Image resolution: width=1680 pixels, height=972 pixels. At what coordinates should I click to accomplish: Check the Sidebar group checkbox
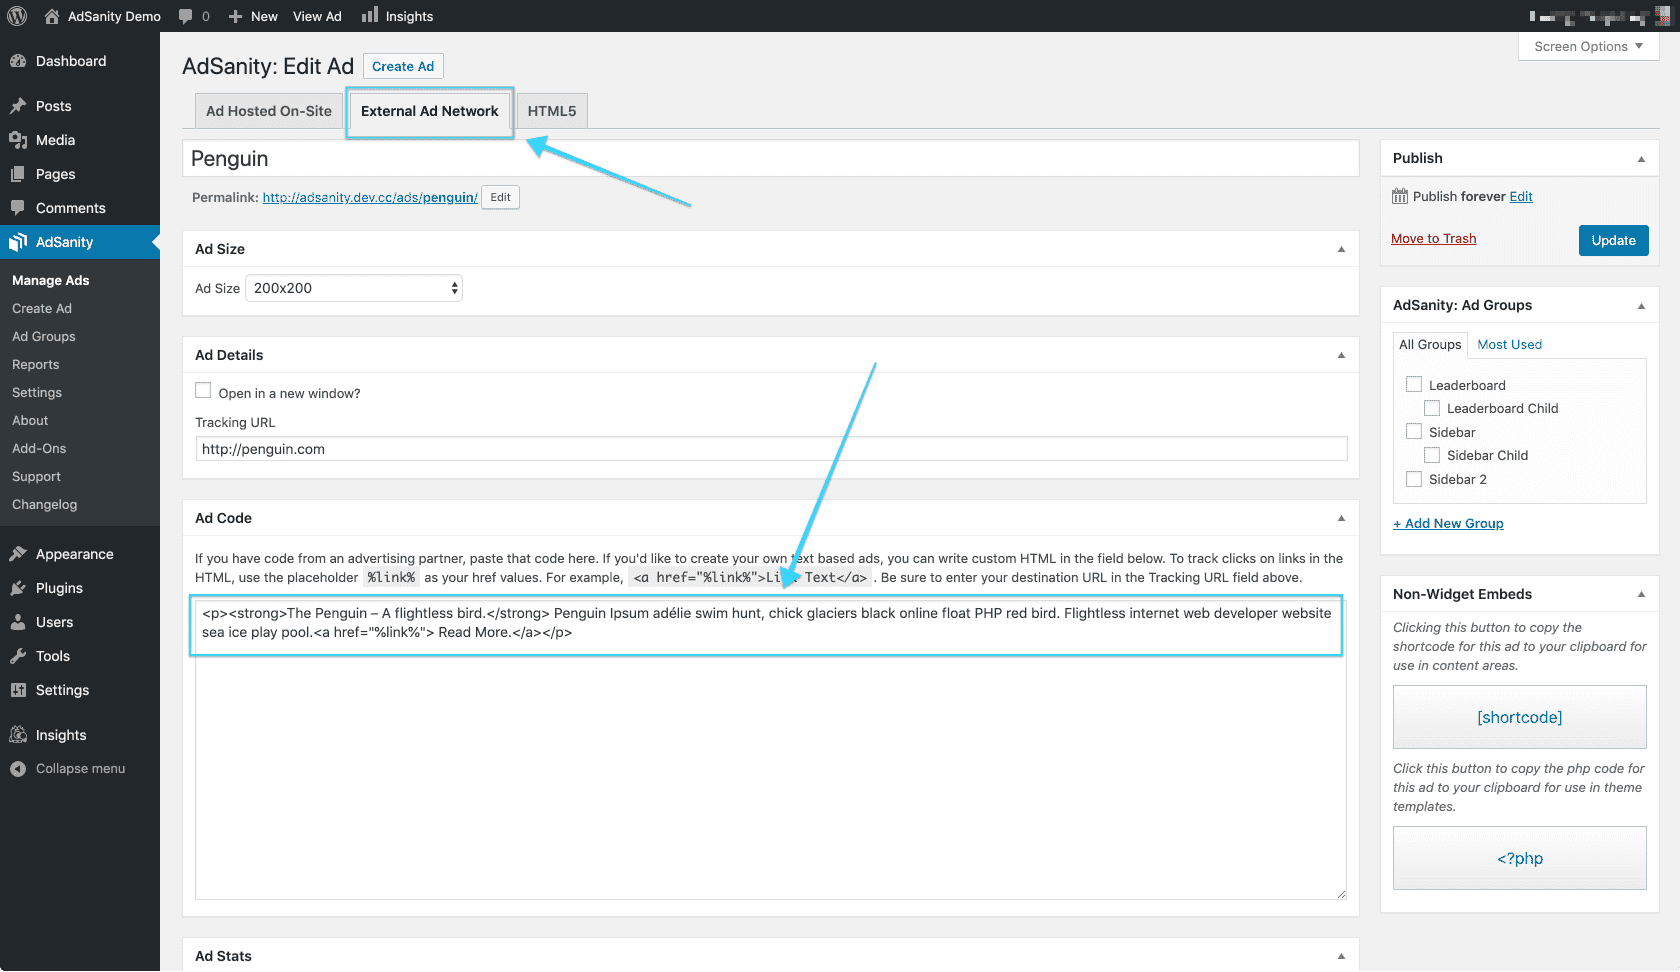point(1414,431)
